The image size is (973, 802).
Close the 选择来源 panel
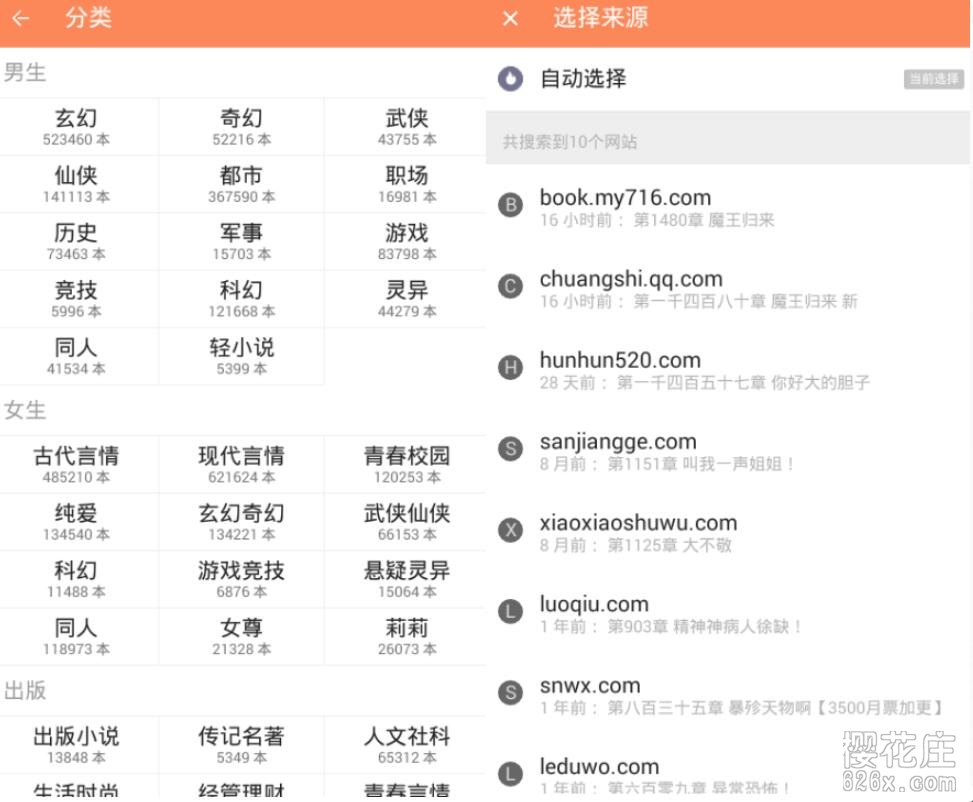pyautogui.click(x=510, y=19)
